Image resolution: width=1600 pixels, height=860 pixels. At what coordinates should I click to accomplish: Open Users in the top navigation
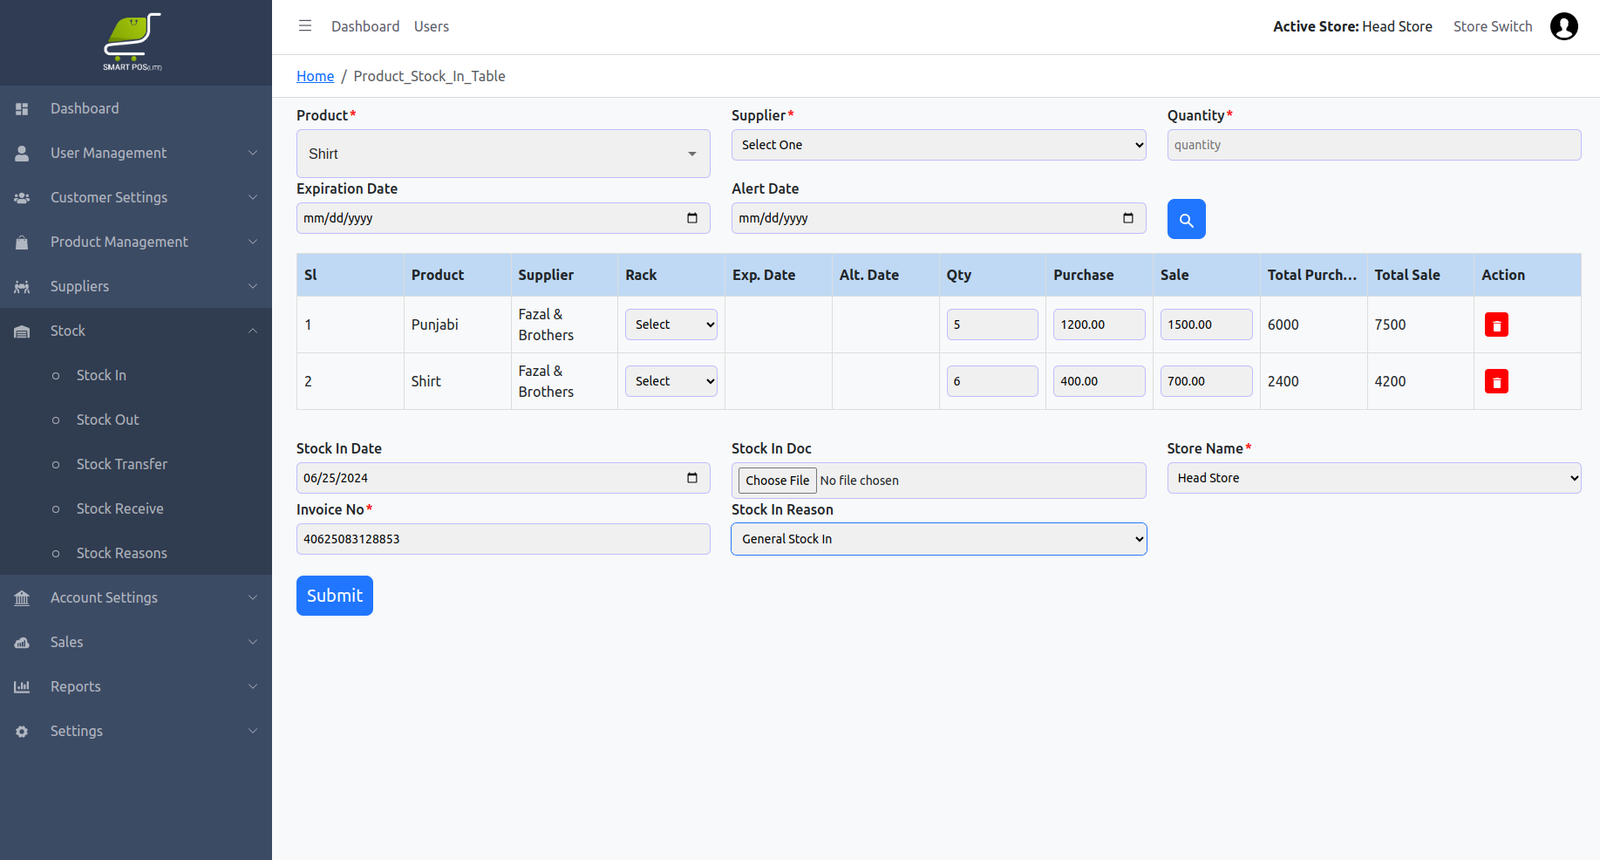point(431,27)
